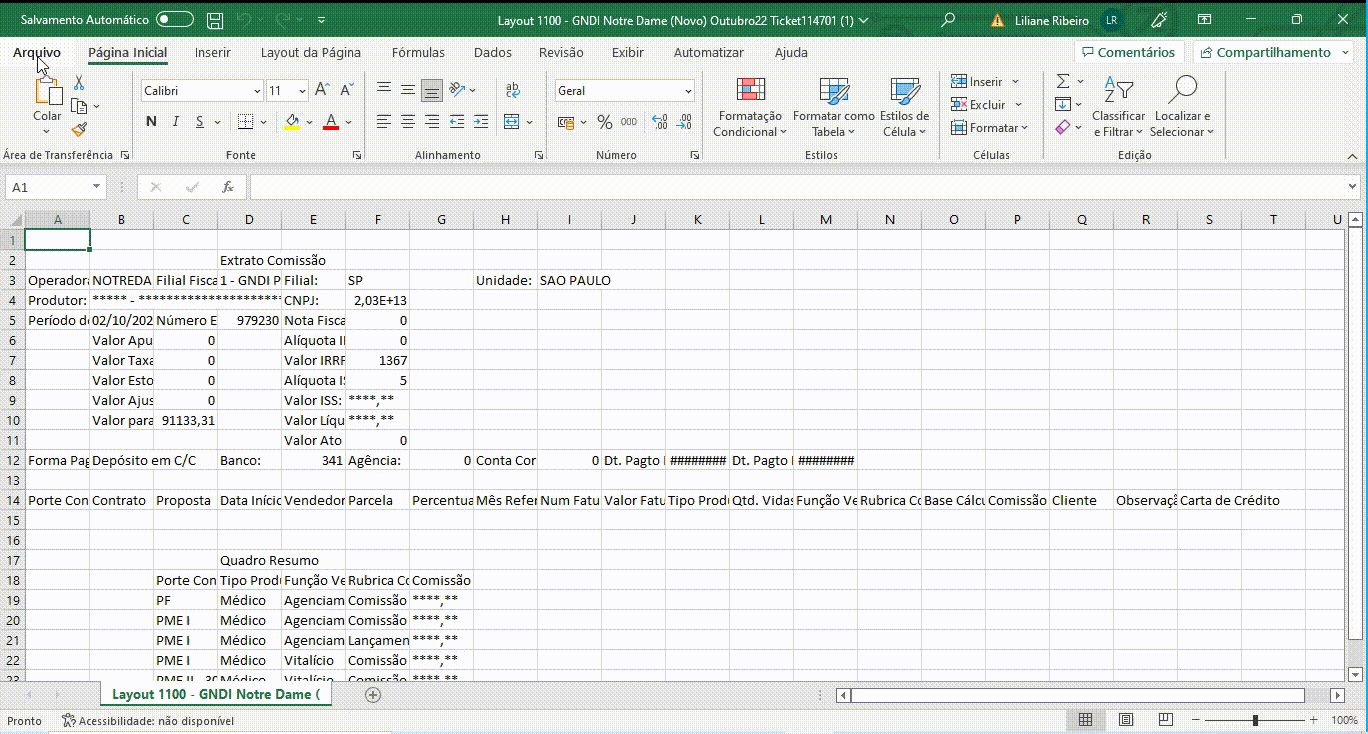The height and width of the screenshot is (734, 1368).
Task: Click the center align icon
Action: (407, 121)
